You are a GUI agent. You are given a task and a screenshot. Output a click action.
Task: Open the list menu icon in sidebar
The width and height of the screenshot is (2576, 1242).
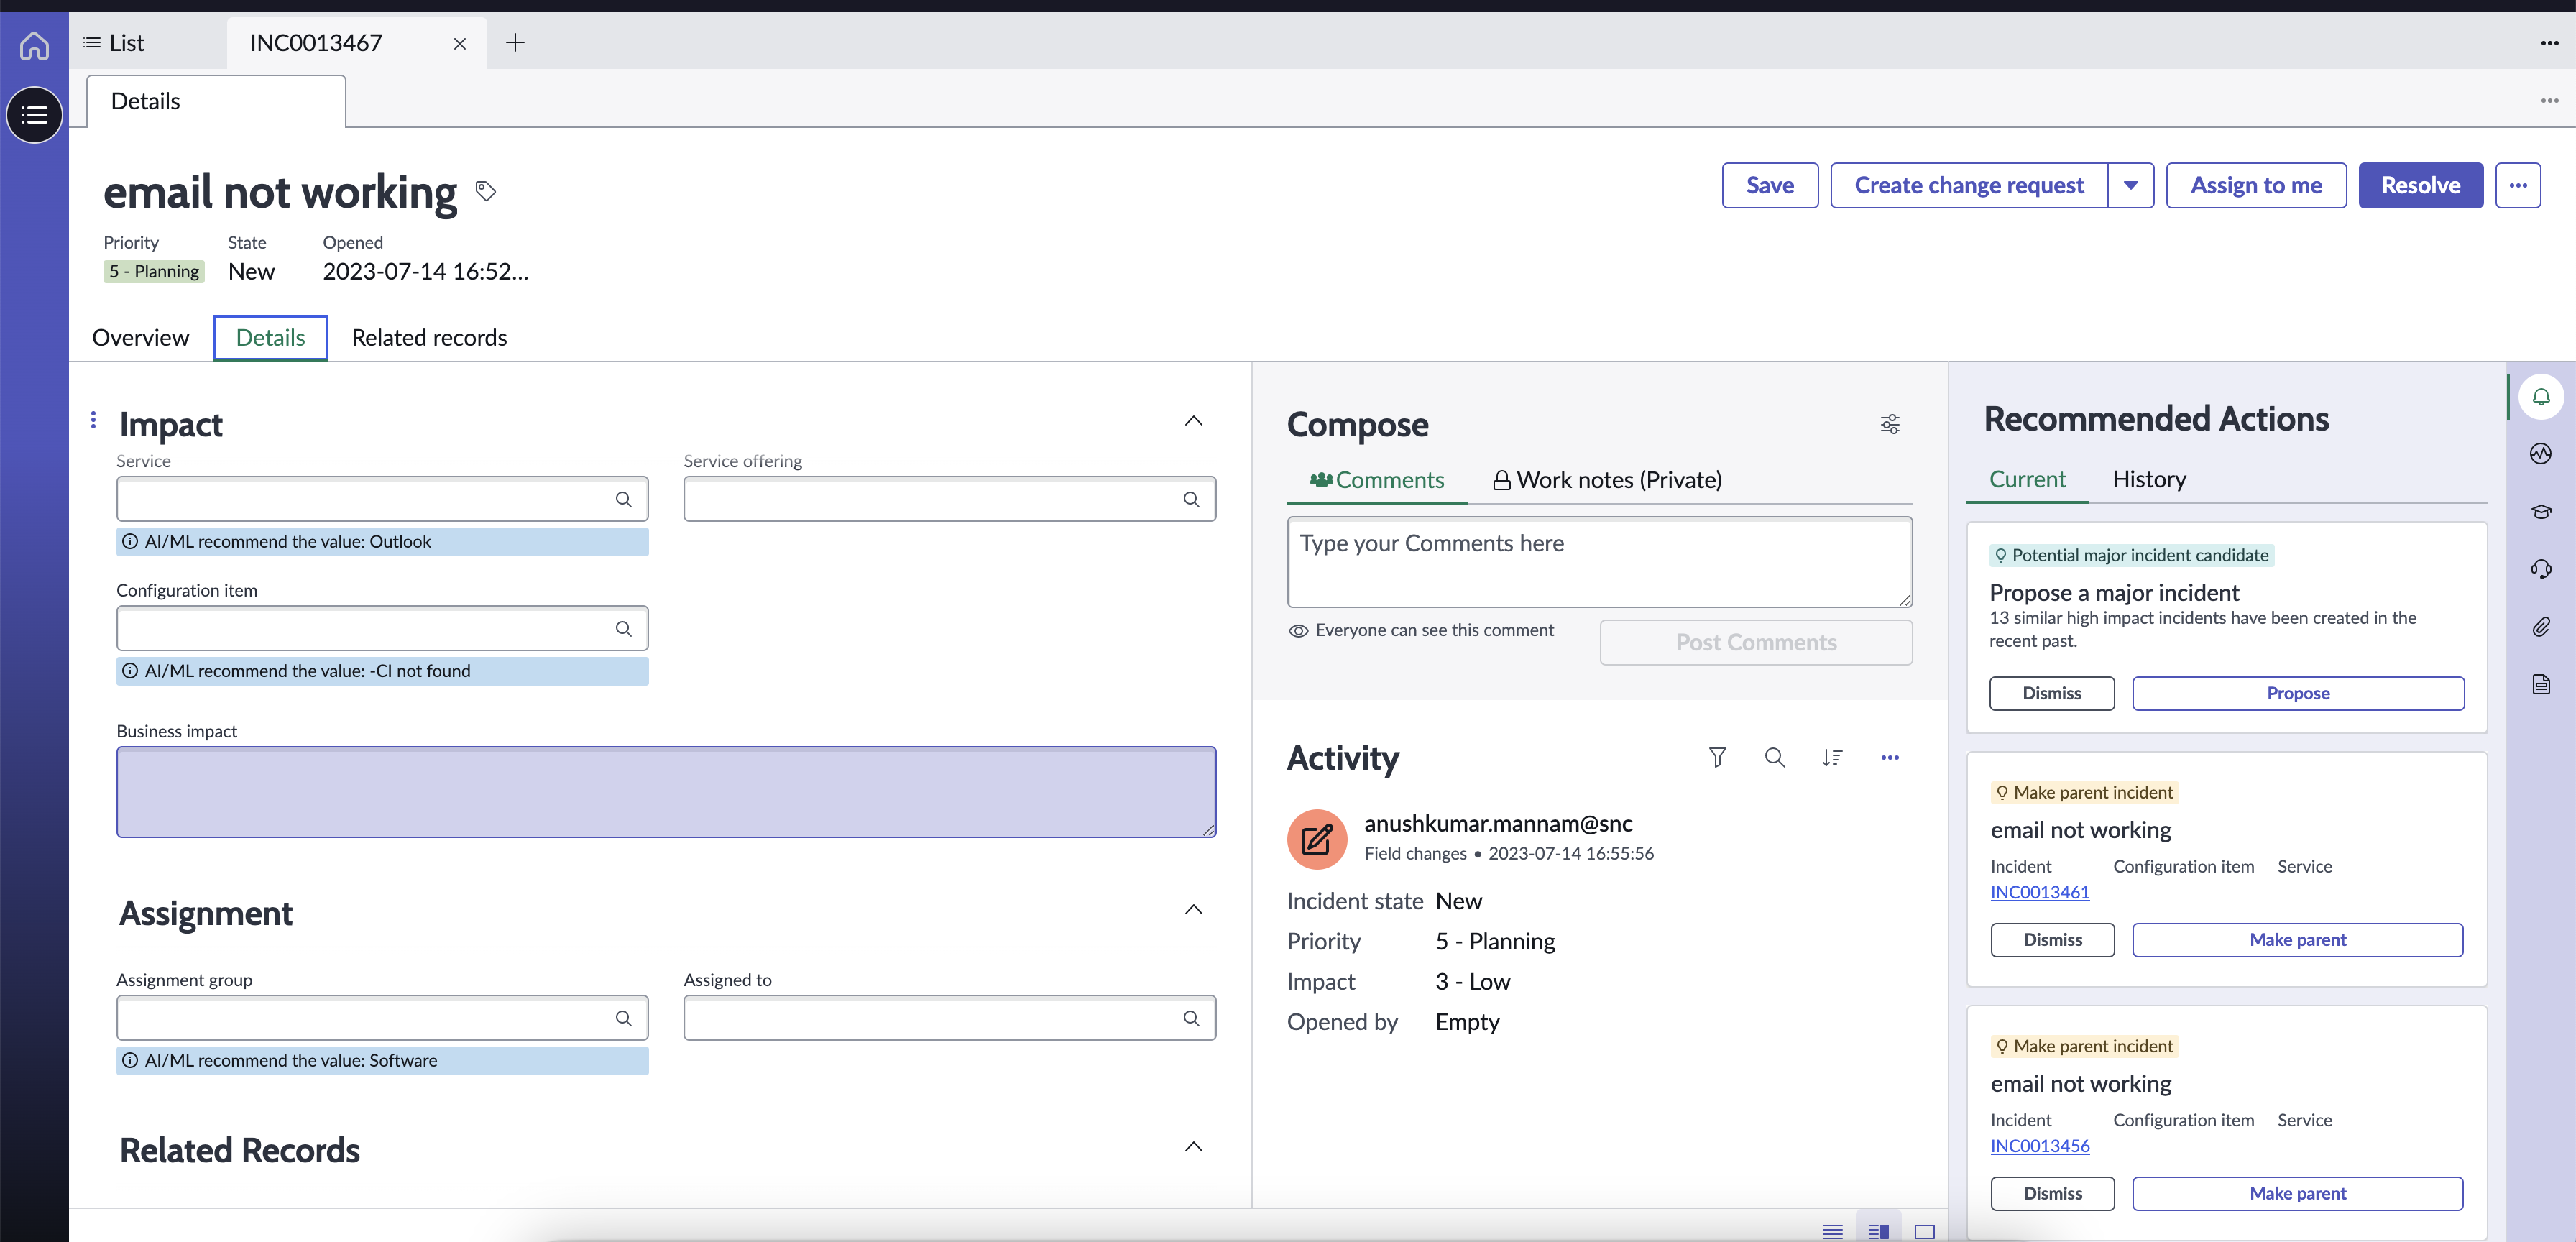pos(34,115)
